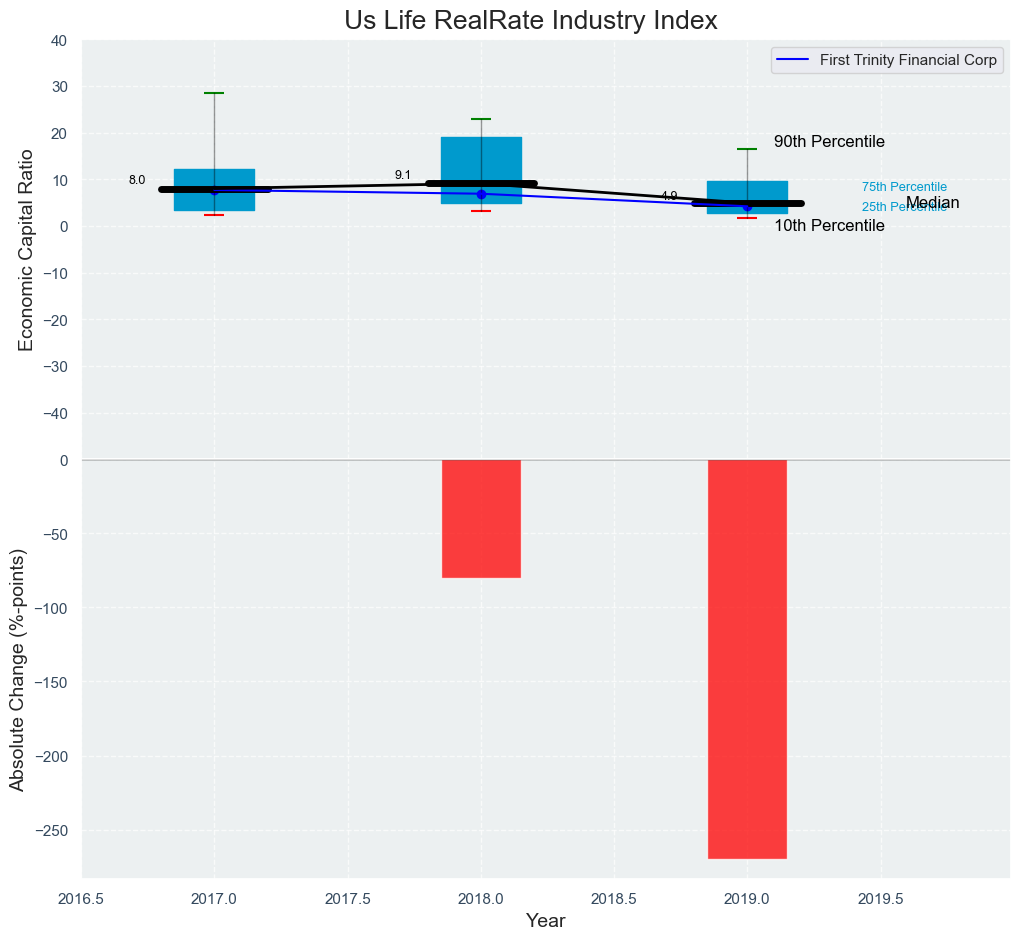Screen dimensions: 1021x940
Task: Click the 2017.5 x-axis tick label
Action: [347, 898]
